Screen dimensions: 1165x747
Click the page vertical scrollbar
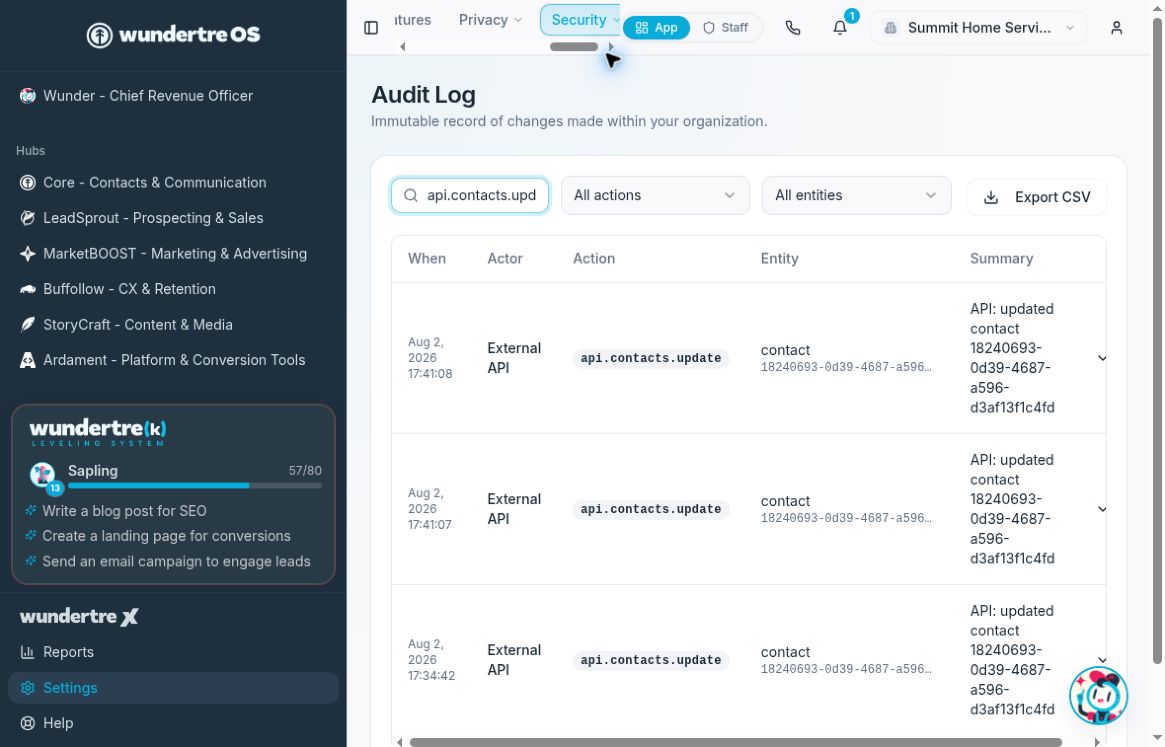(1157, 341)
